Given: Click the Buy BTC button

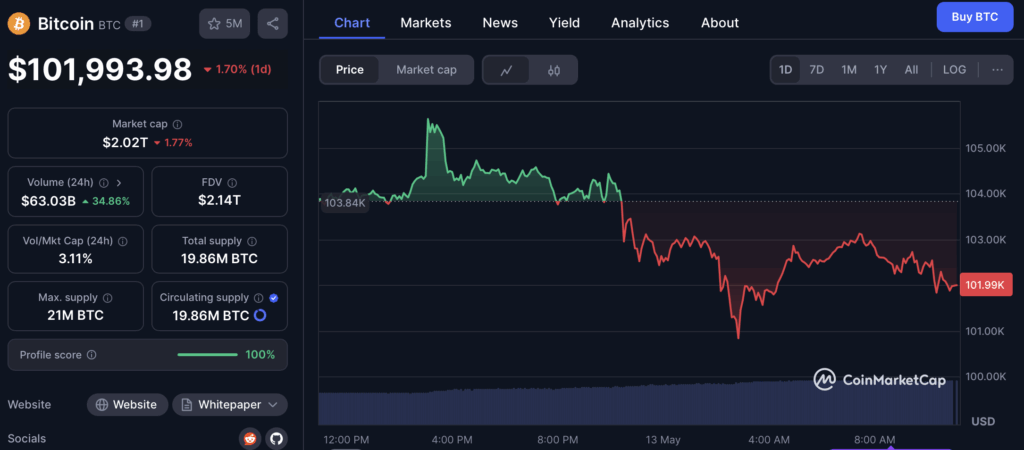Looking at the screenshot, I should click(x=974, y=17).
